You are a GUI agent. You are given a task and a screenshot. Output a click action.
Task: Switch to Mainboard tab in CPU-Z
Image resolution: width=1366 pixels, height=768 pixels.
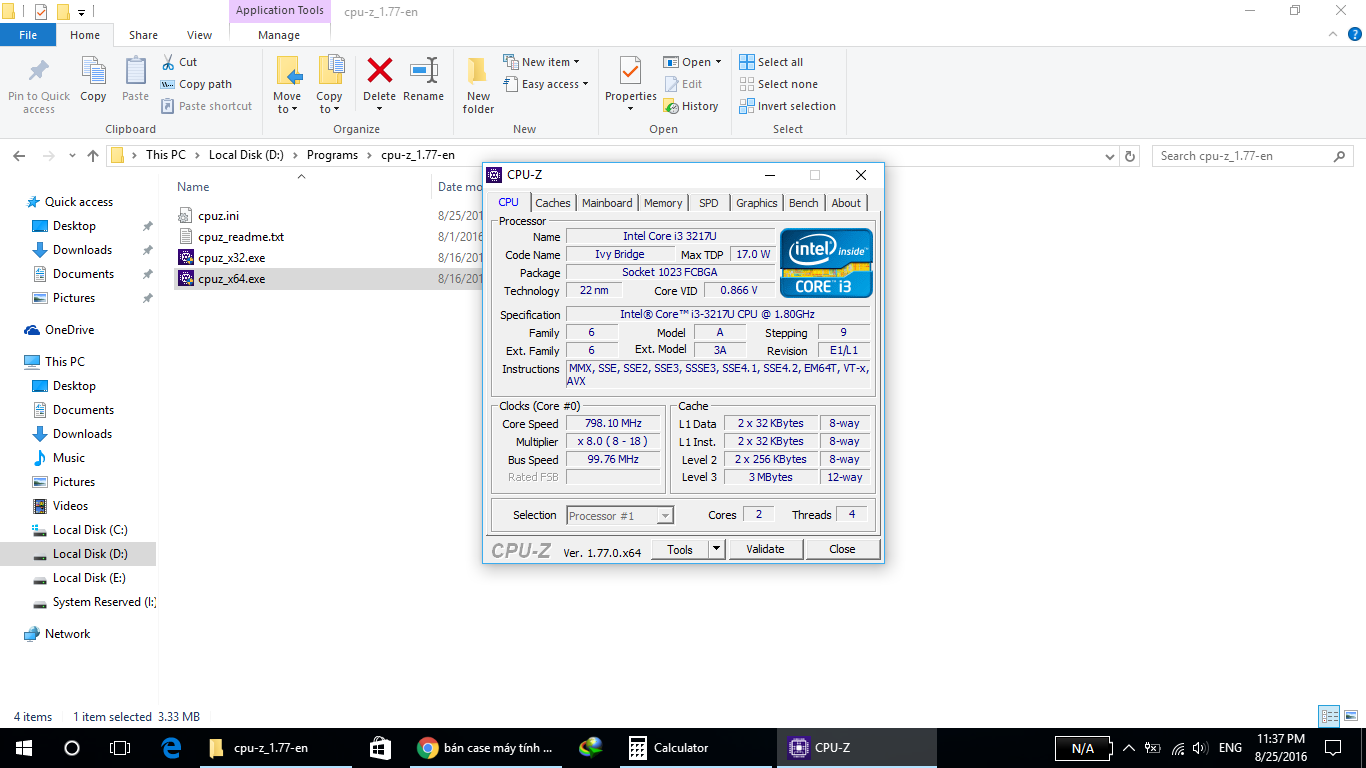click(607, 203)
